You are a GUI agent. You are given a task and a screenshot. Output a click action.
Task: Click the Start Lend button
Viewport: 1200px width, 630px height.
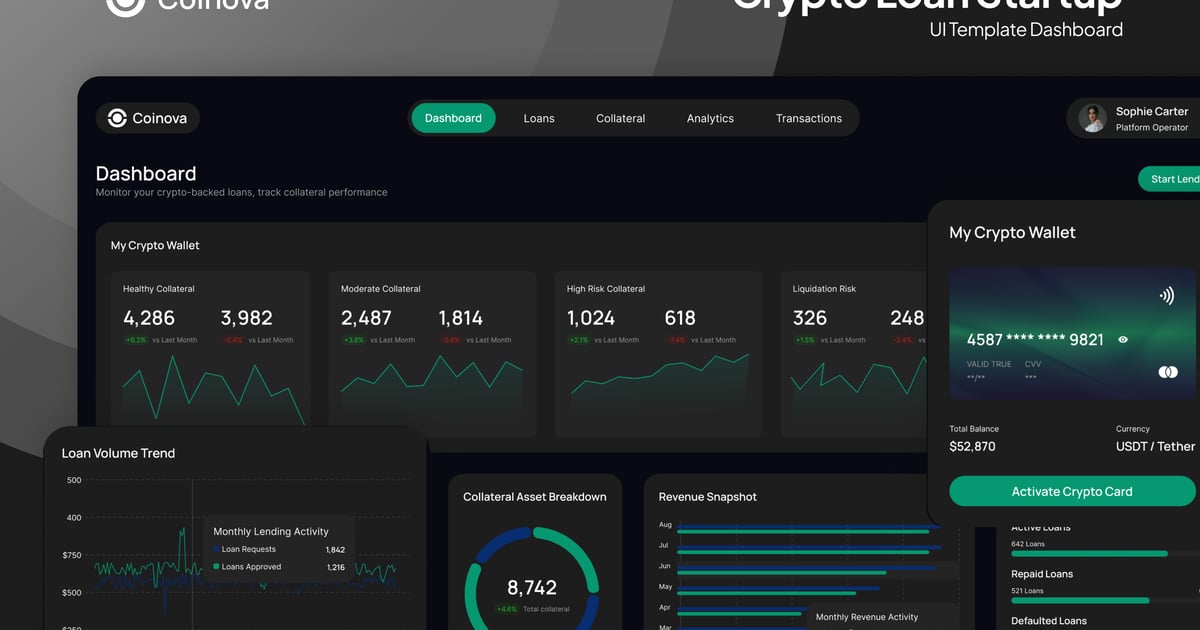(x=1172, y=179)
